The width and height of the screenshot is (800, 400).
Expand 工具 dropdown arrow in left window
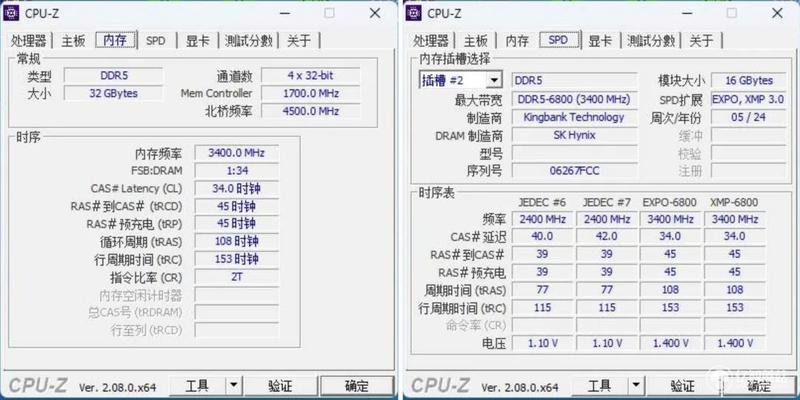click(x=233, y=386)
